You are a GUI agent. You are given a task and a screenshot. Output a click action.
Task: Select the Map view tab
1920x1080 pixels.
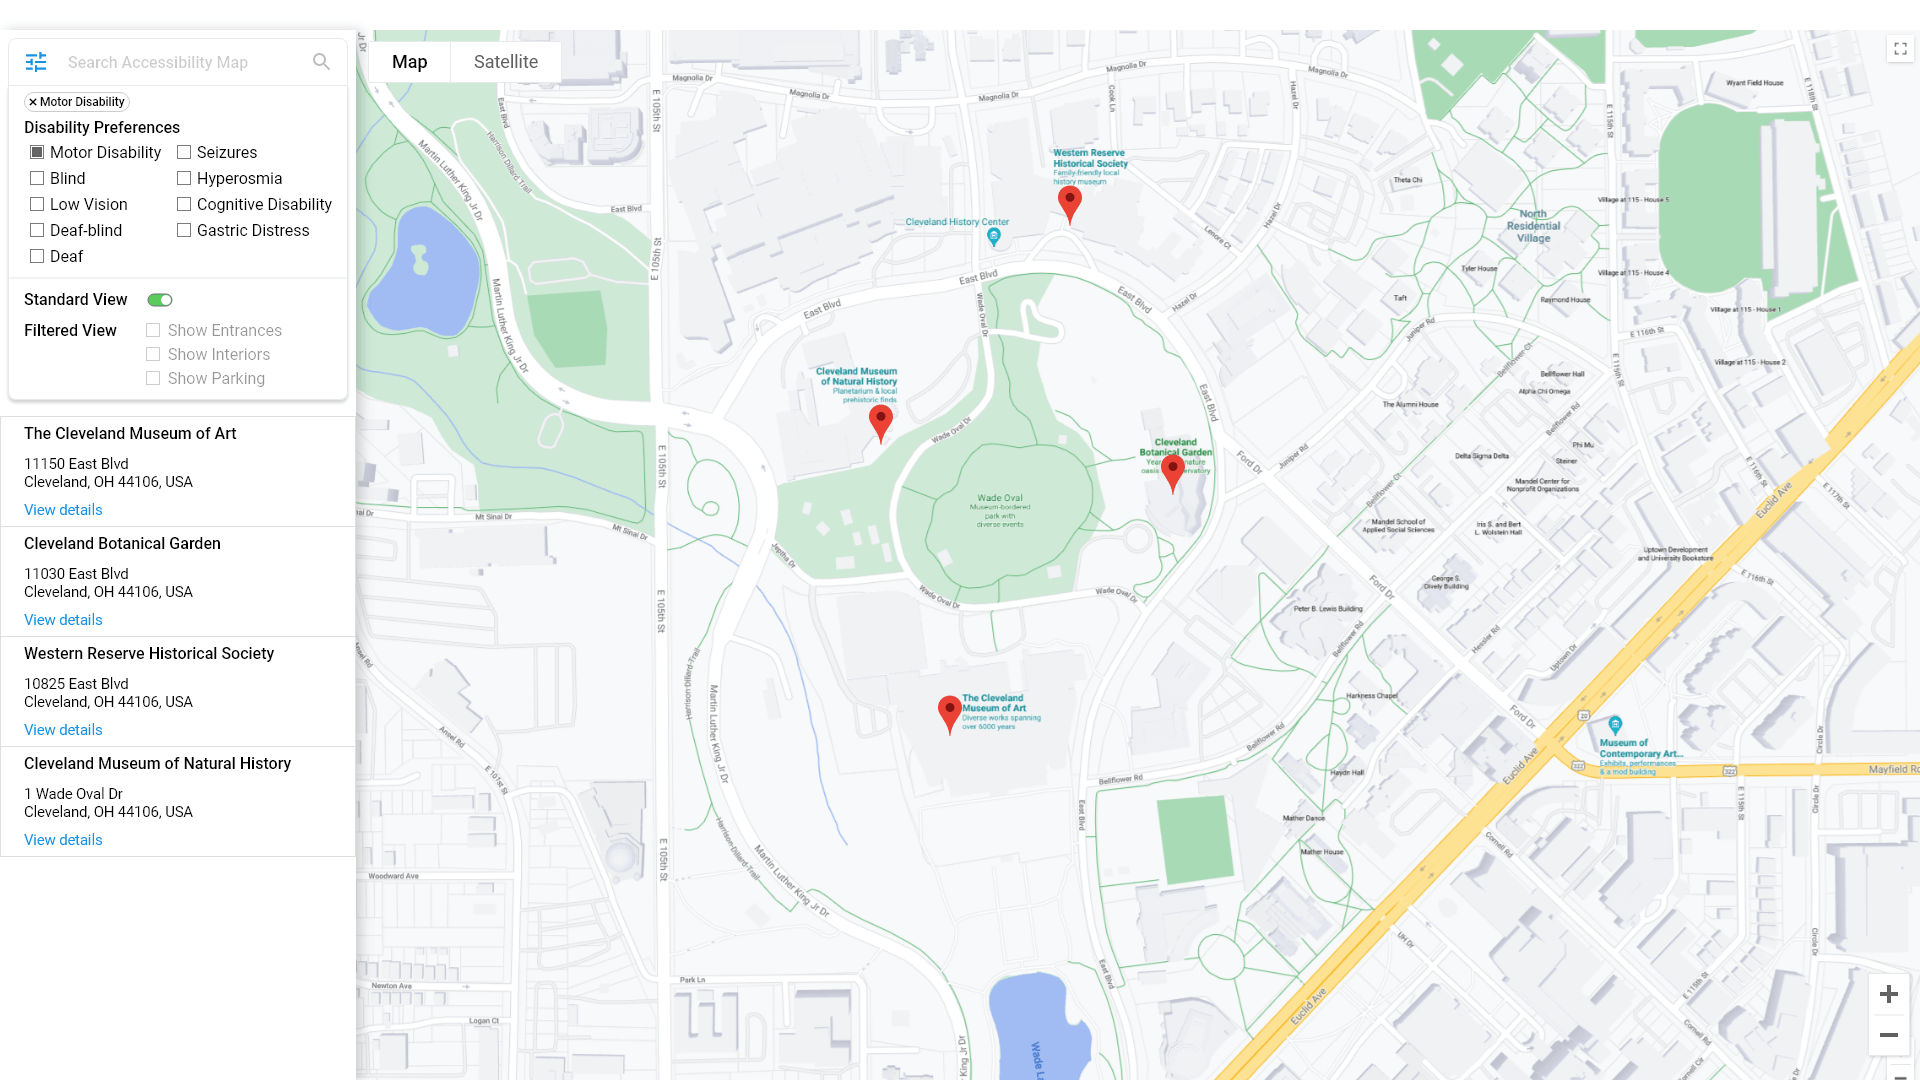click(409, 62)
